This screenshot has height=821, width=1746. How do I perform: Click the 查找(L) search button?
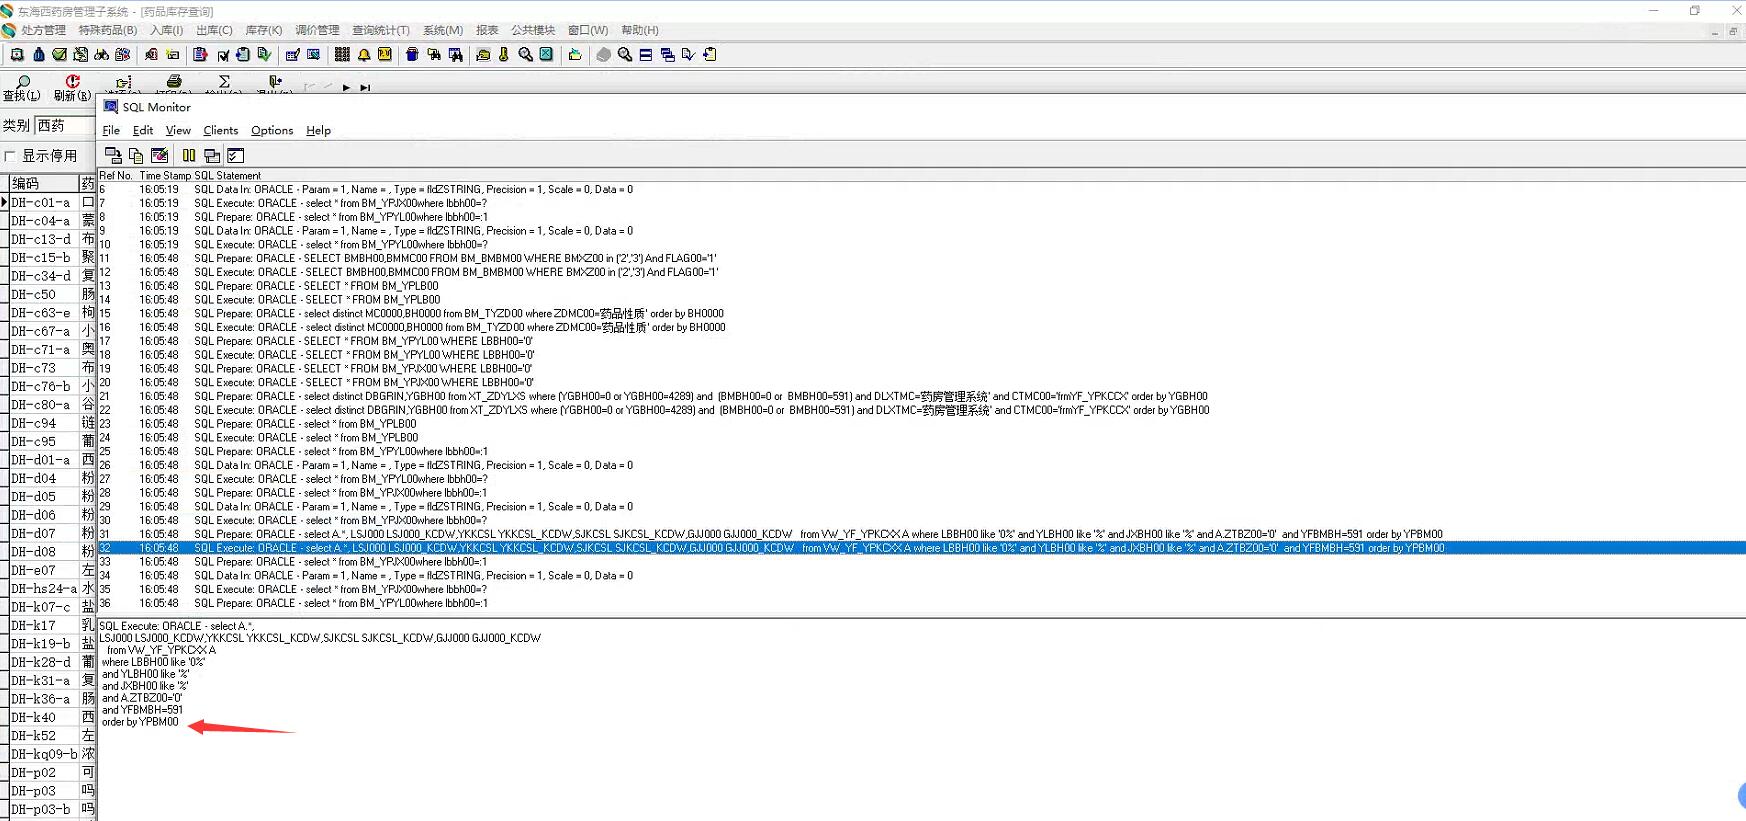[x=22, y=88]
